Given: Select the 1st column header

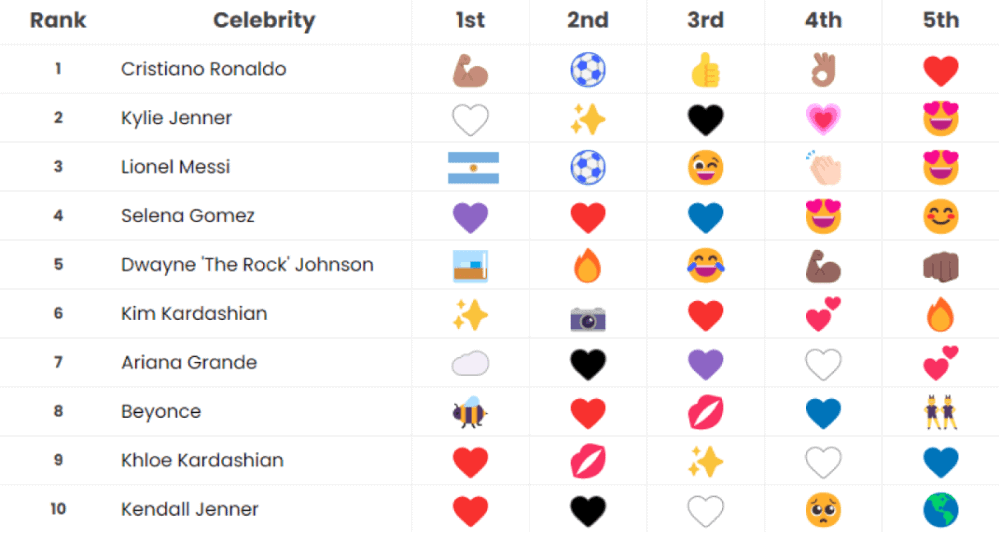Looking at the screenshot, I should pos(470,20).
